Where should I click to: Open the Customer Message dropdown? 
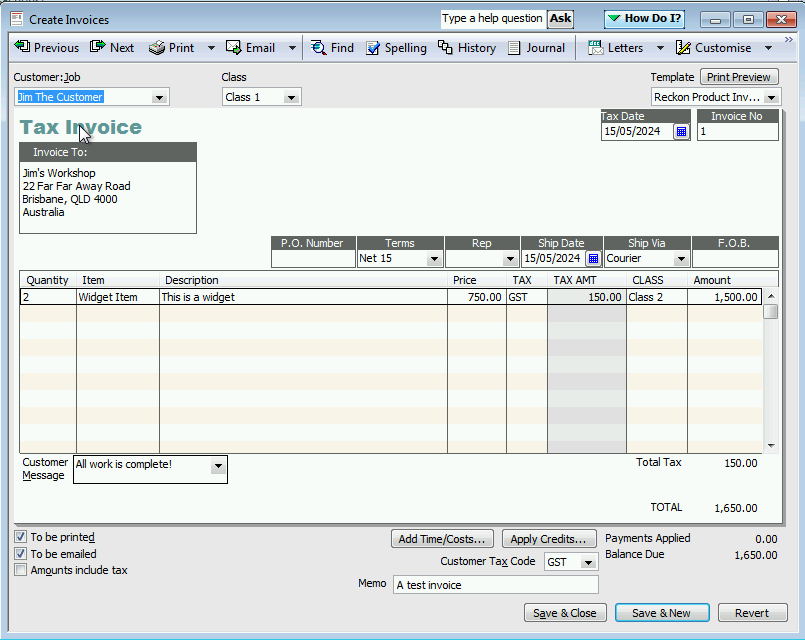click(218, 466)
